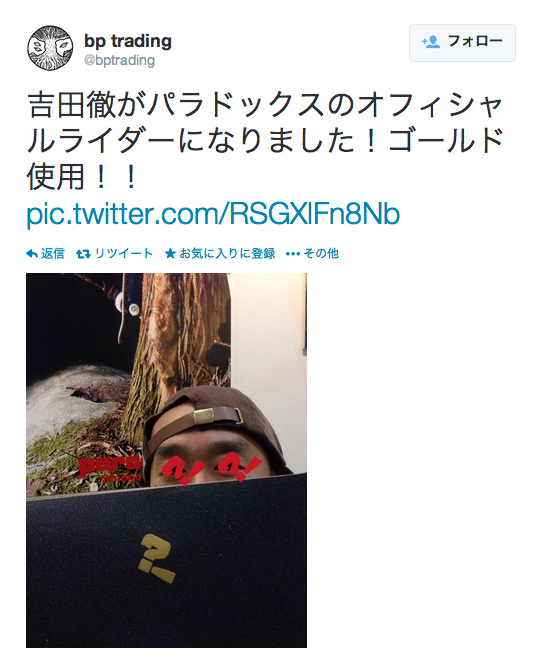
Task: Click the お気に入りに登録 favorite label
Action: [x=227, y=254]
